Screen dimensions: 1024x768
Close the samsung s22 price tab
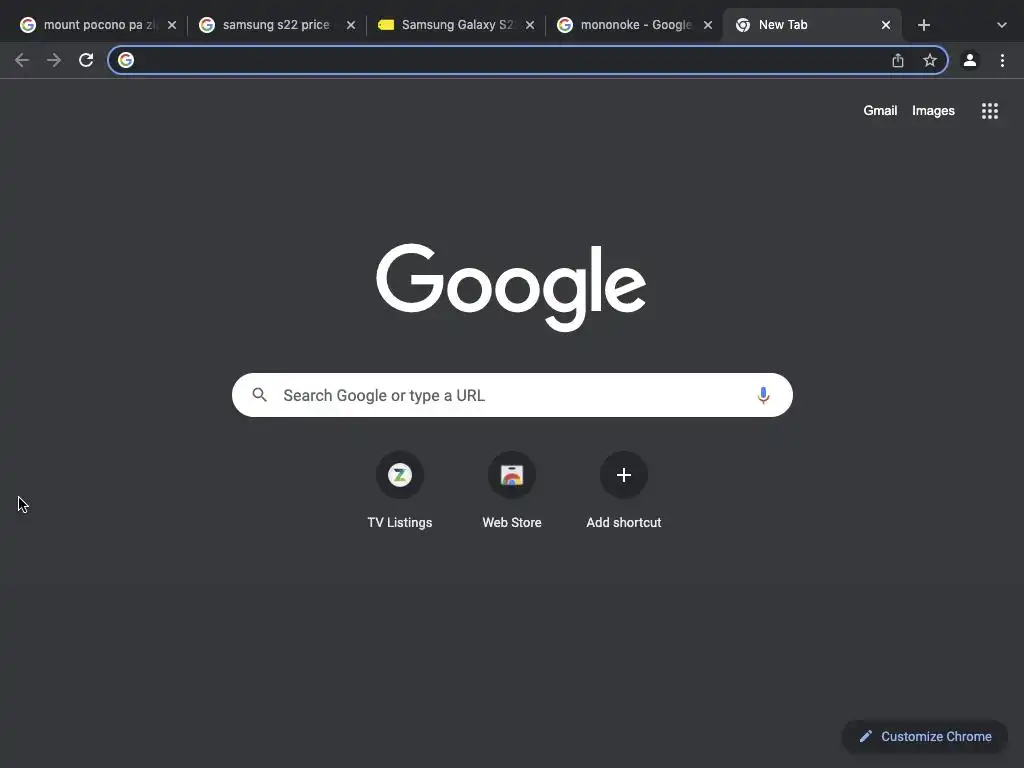(351, 25)
